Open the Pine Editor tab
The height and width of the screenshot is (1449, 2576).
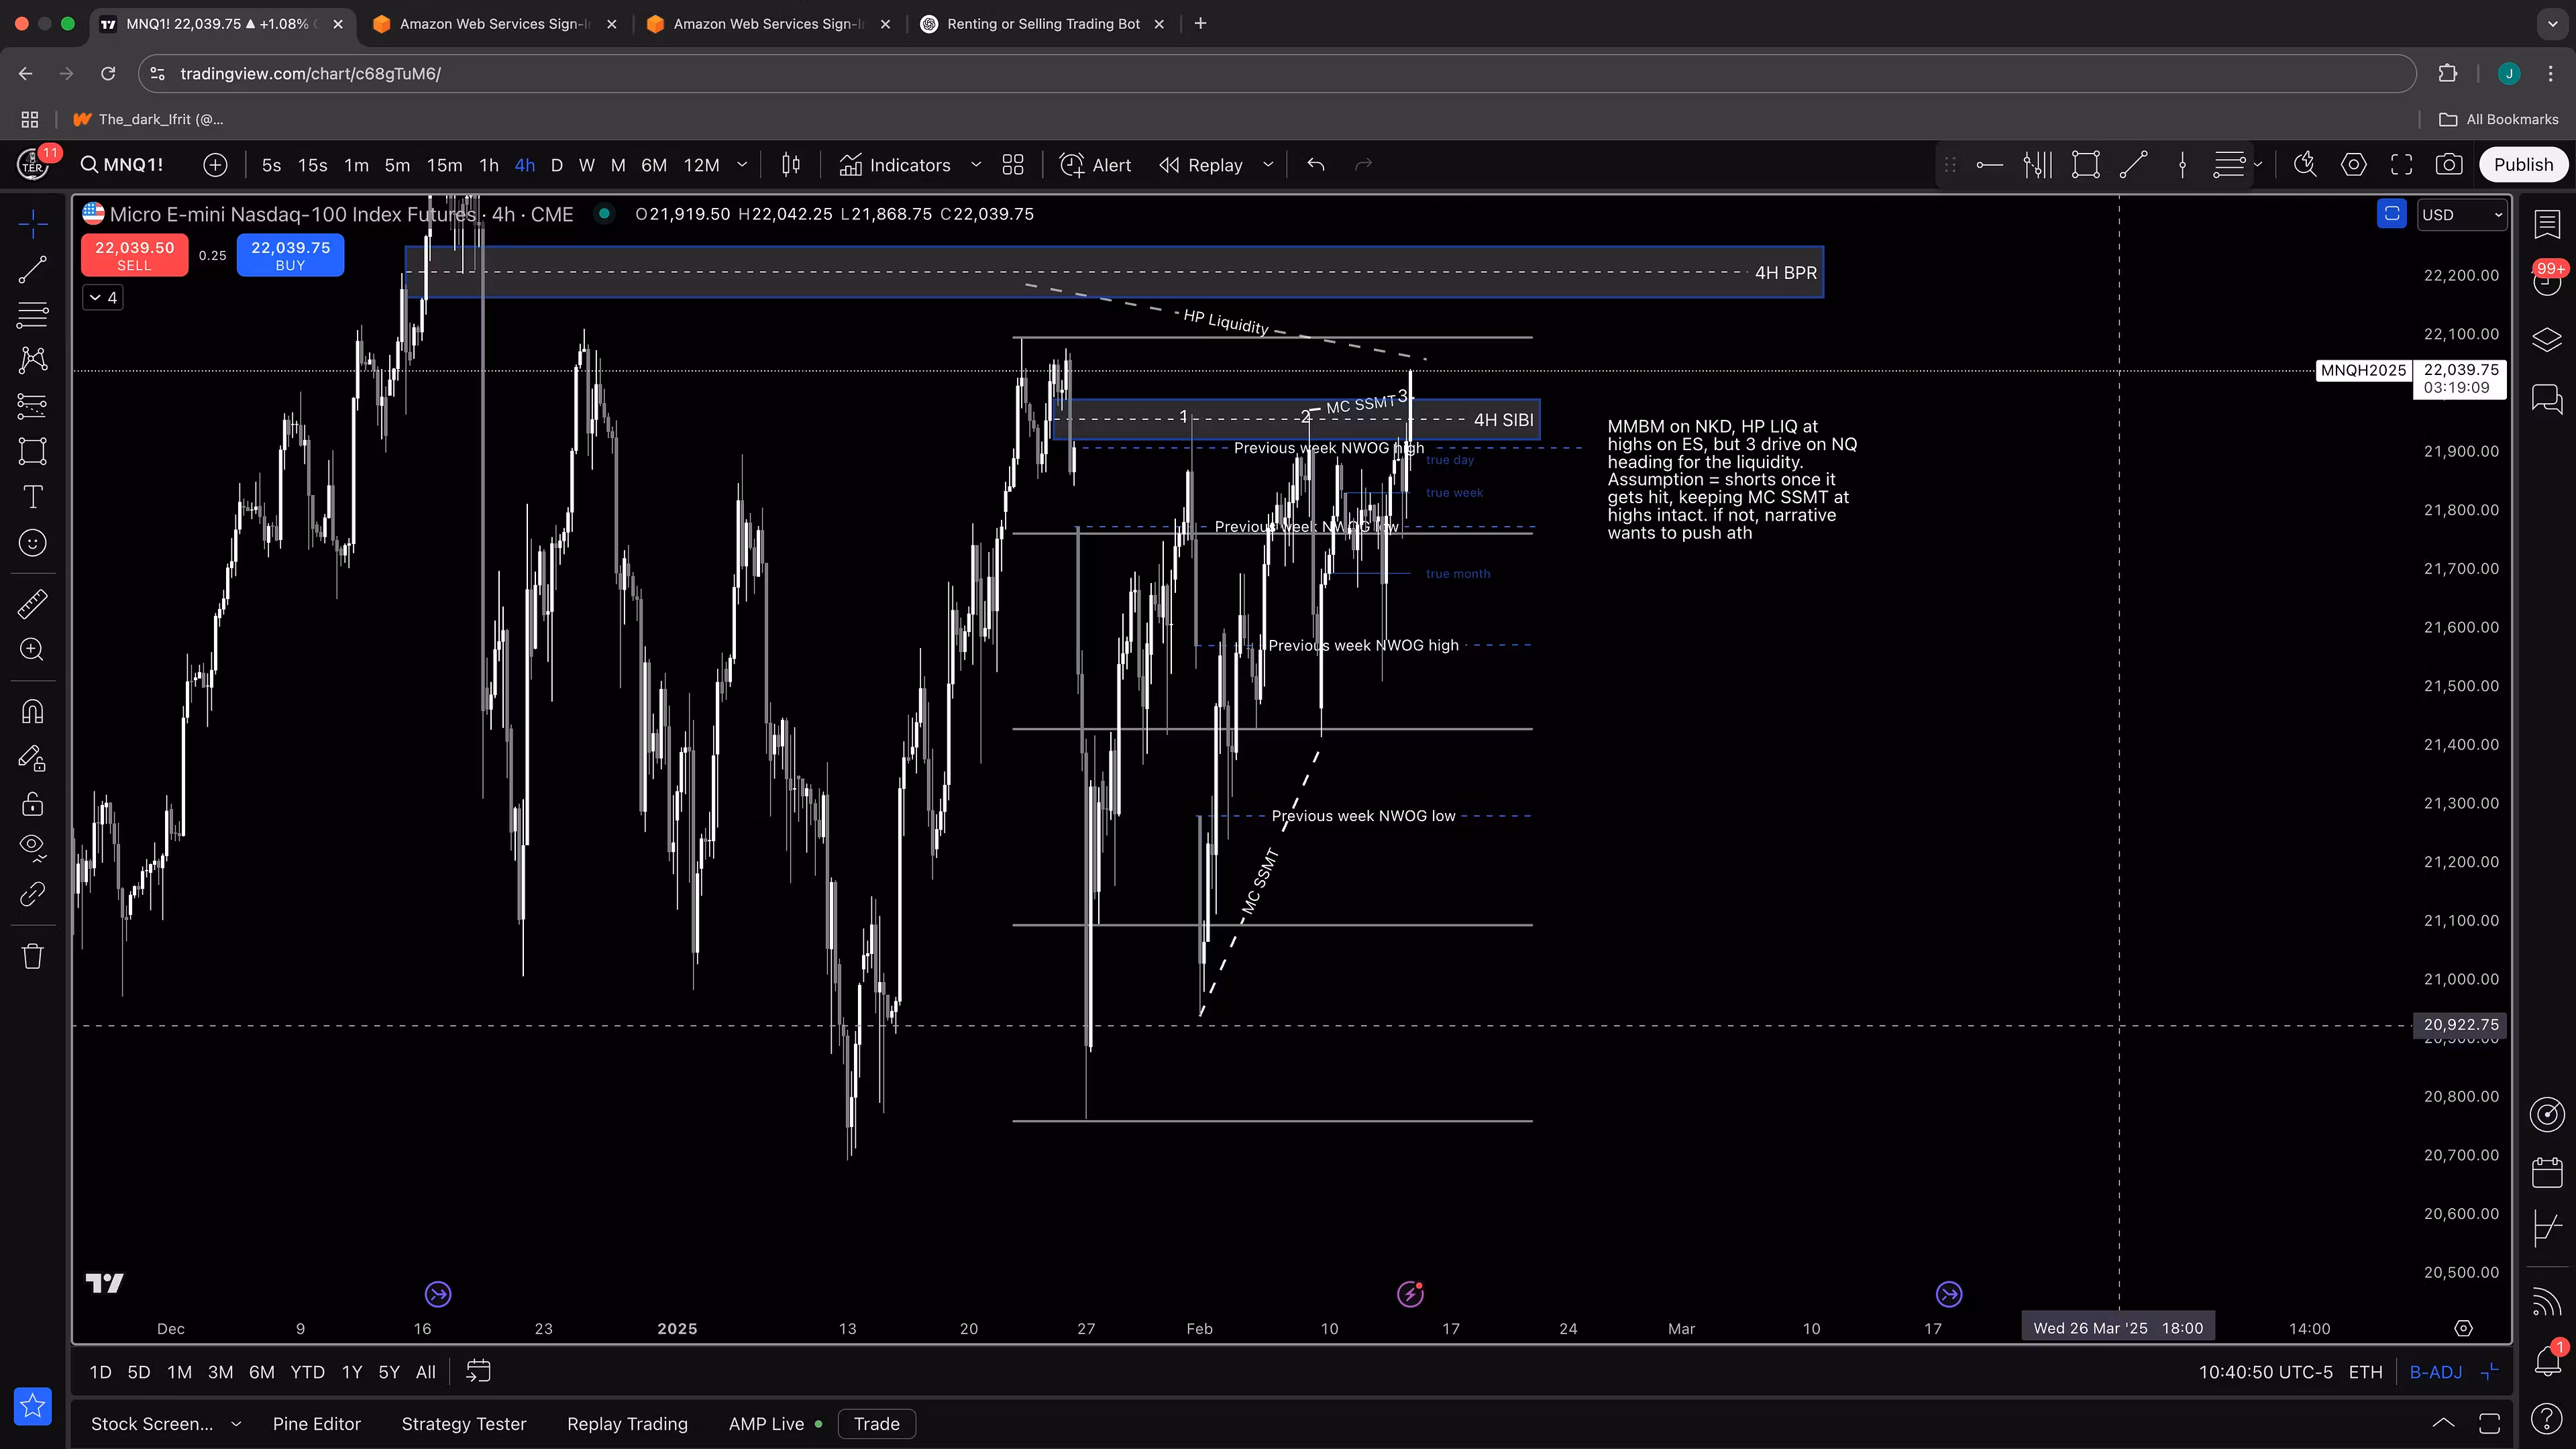(x=316, y=1424)
